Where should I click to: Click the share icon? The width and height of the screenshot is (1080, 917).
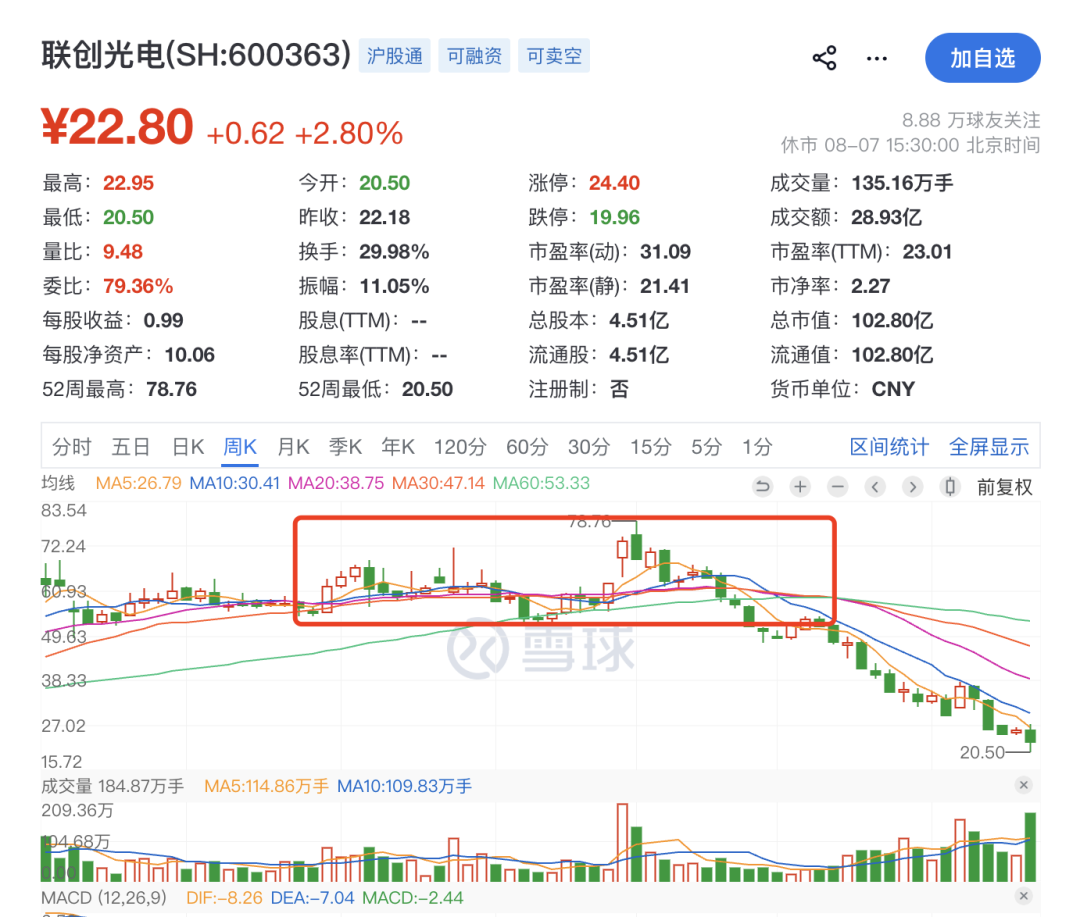tap(824, 58)
